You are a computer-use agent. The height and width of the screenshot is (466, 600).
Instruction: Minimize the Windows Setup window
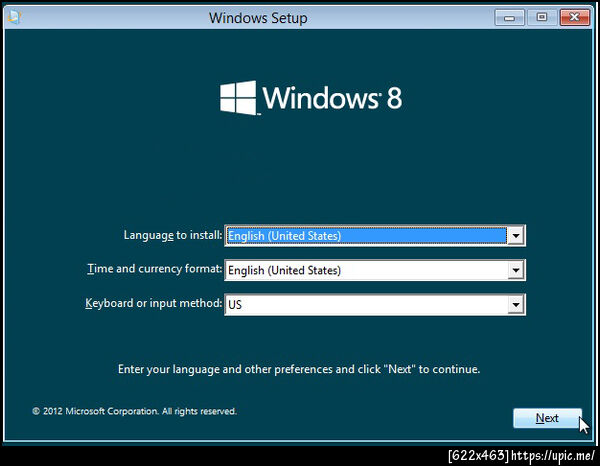509,18
